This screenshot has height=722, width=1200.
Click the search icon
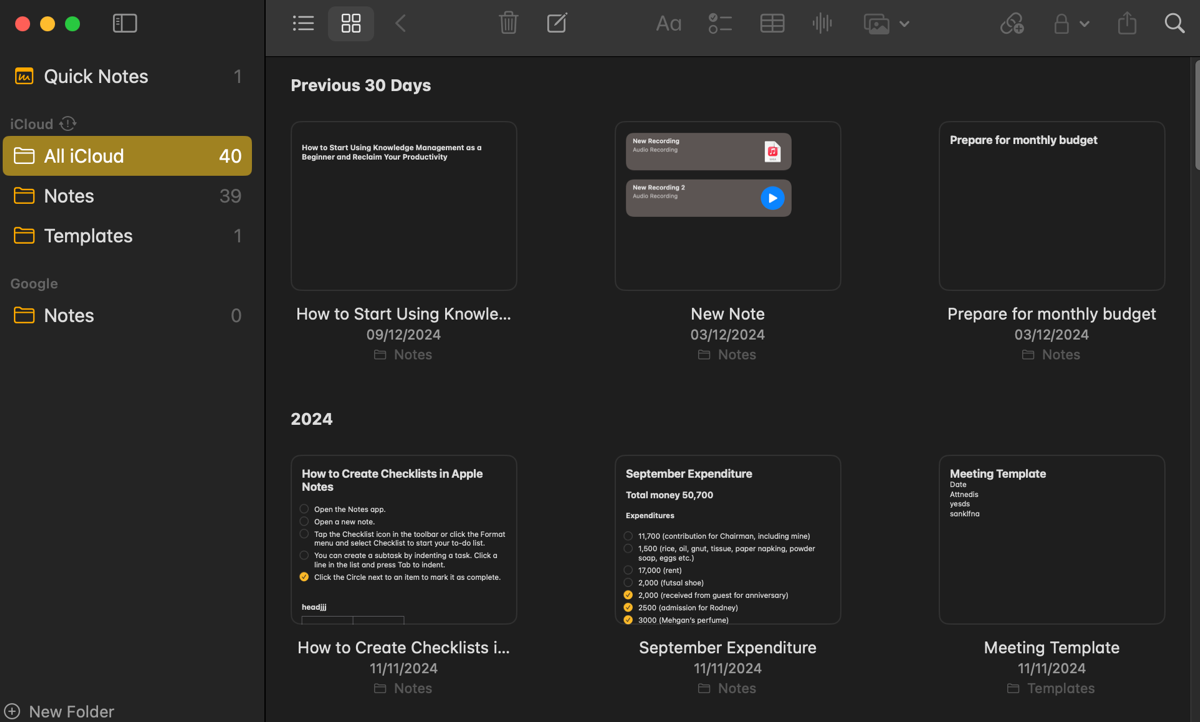(1175, 23)
